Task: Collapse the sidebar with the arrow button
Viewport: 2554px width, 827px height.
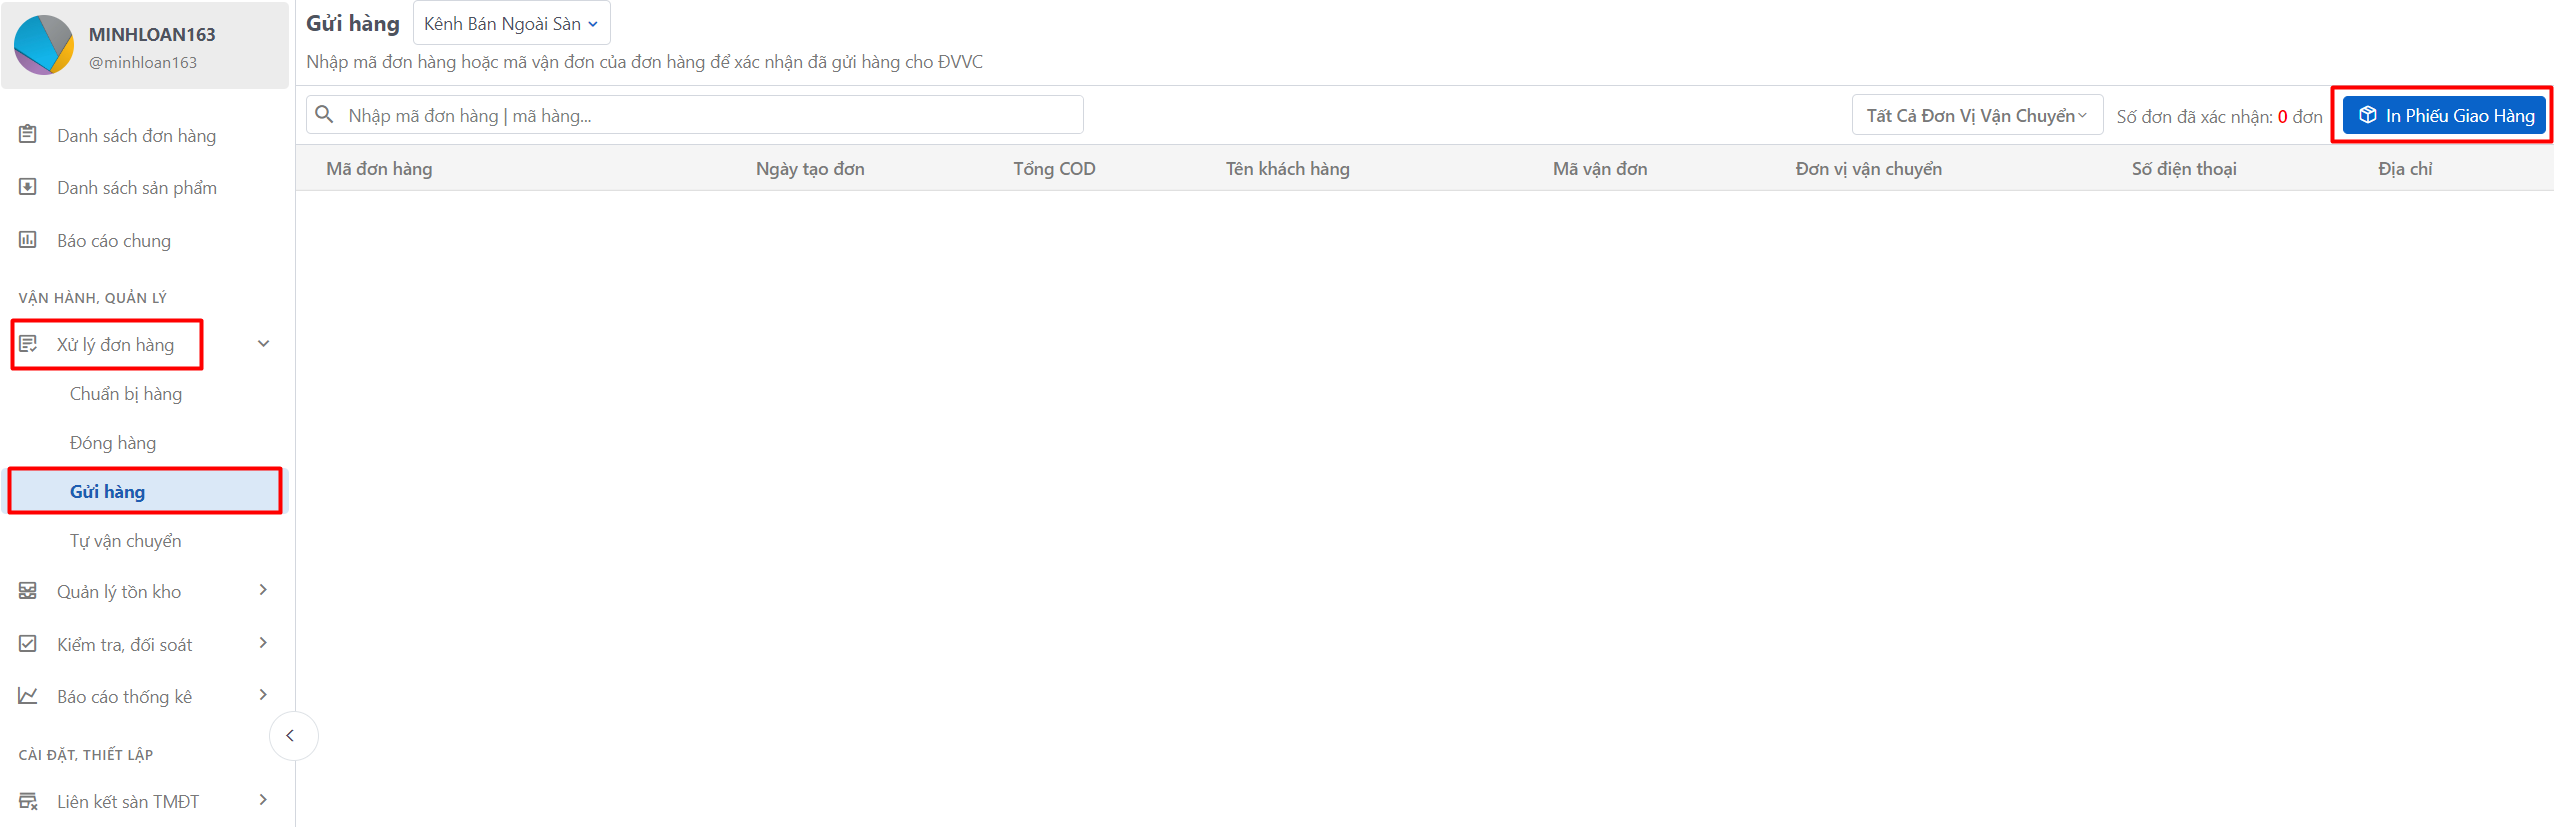Action: coord(291,736)
